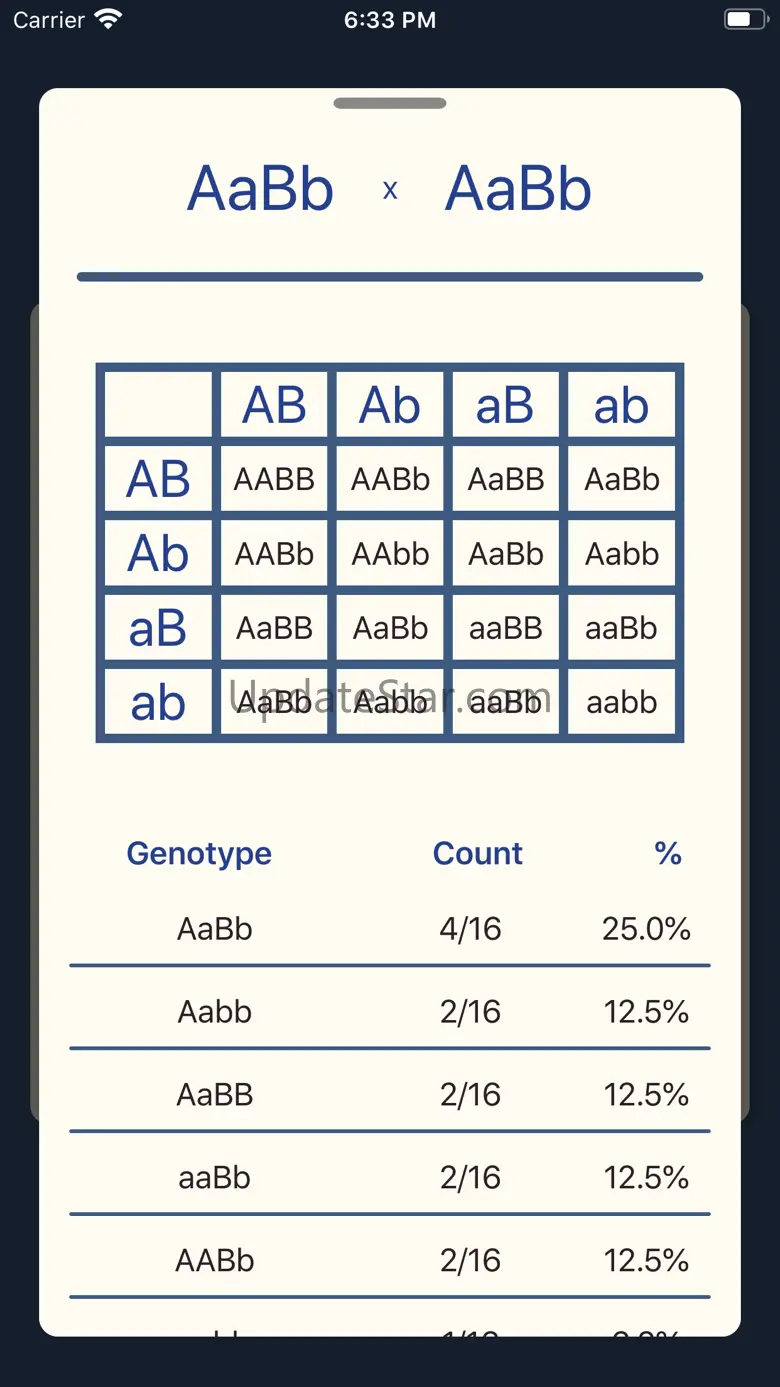Select the AaBb 4/16 results row
The width and height of the screenshot is (780, 1387).
pyautogui.click(x=390, y=929)
